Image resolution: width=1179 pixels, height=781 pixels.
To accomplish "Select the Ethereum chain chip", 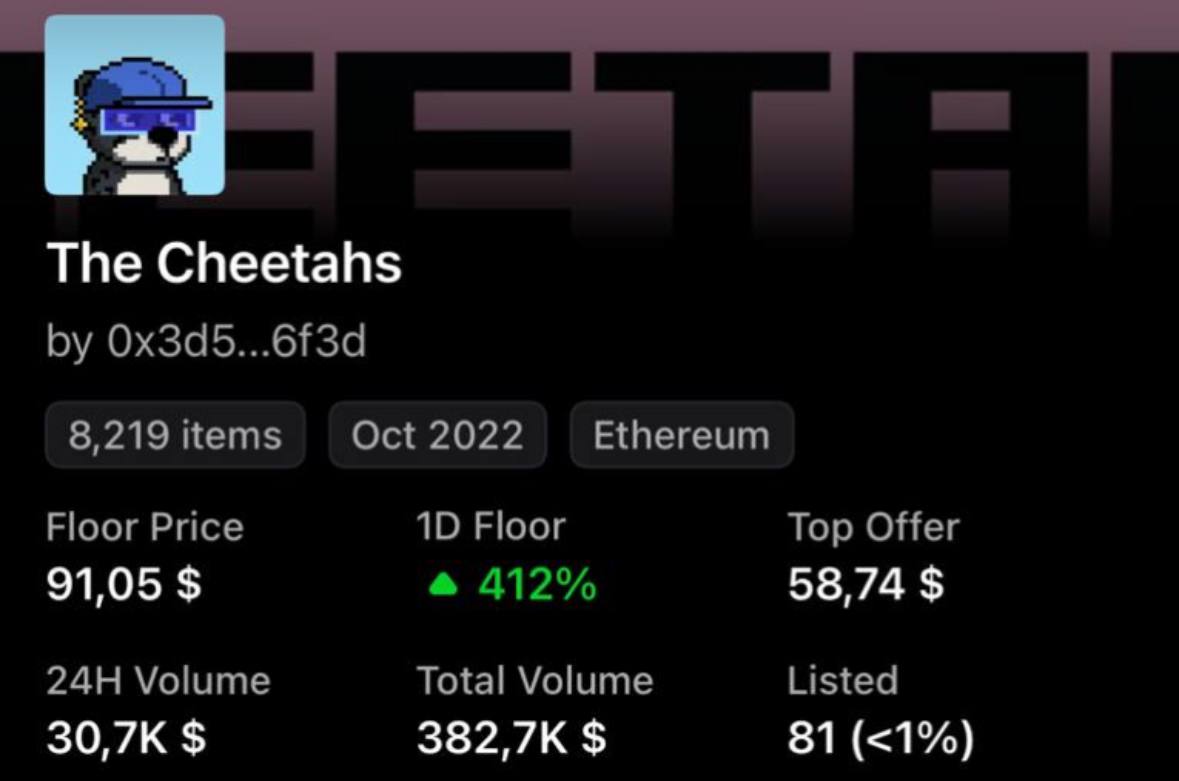I will (x=681, y=434).
